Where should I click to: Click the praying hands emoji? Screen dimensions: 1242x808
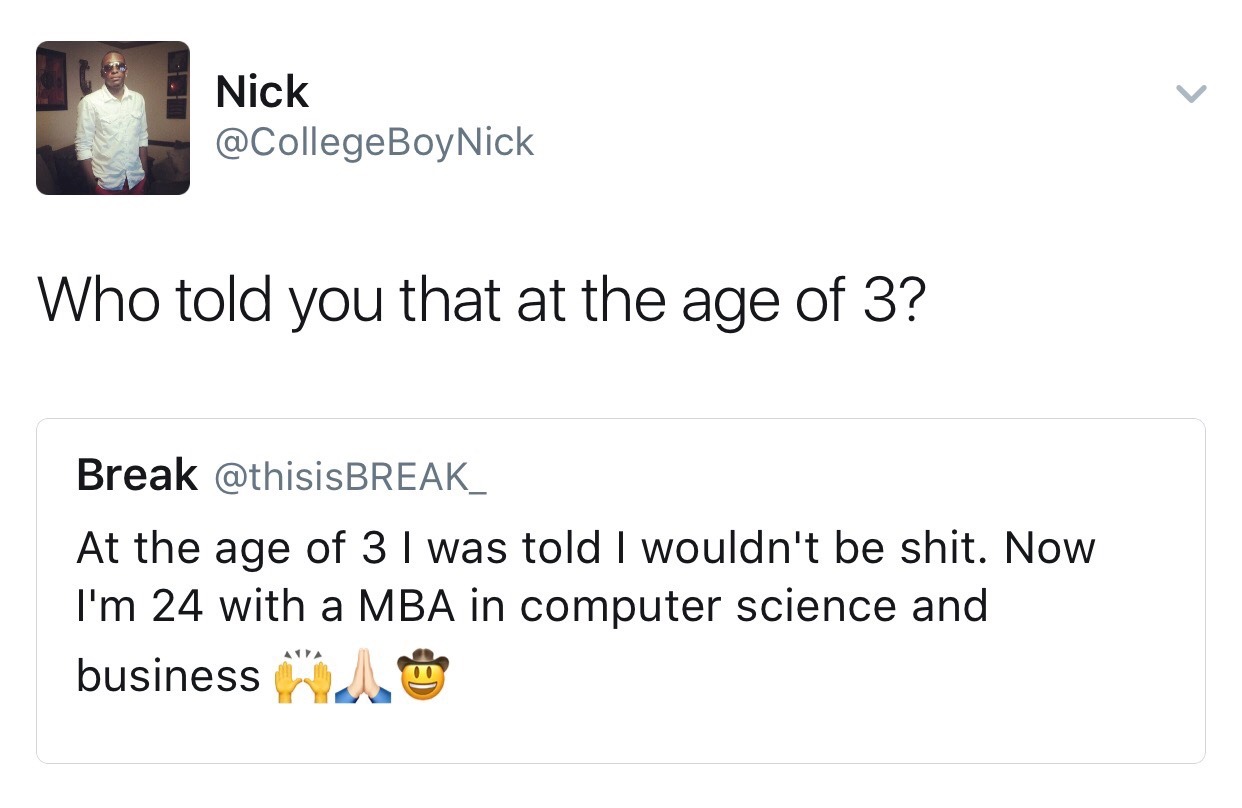pyautogui.click(x=364, y=677)
